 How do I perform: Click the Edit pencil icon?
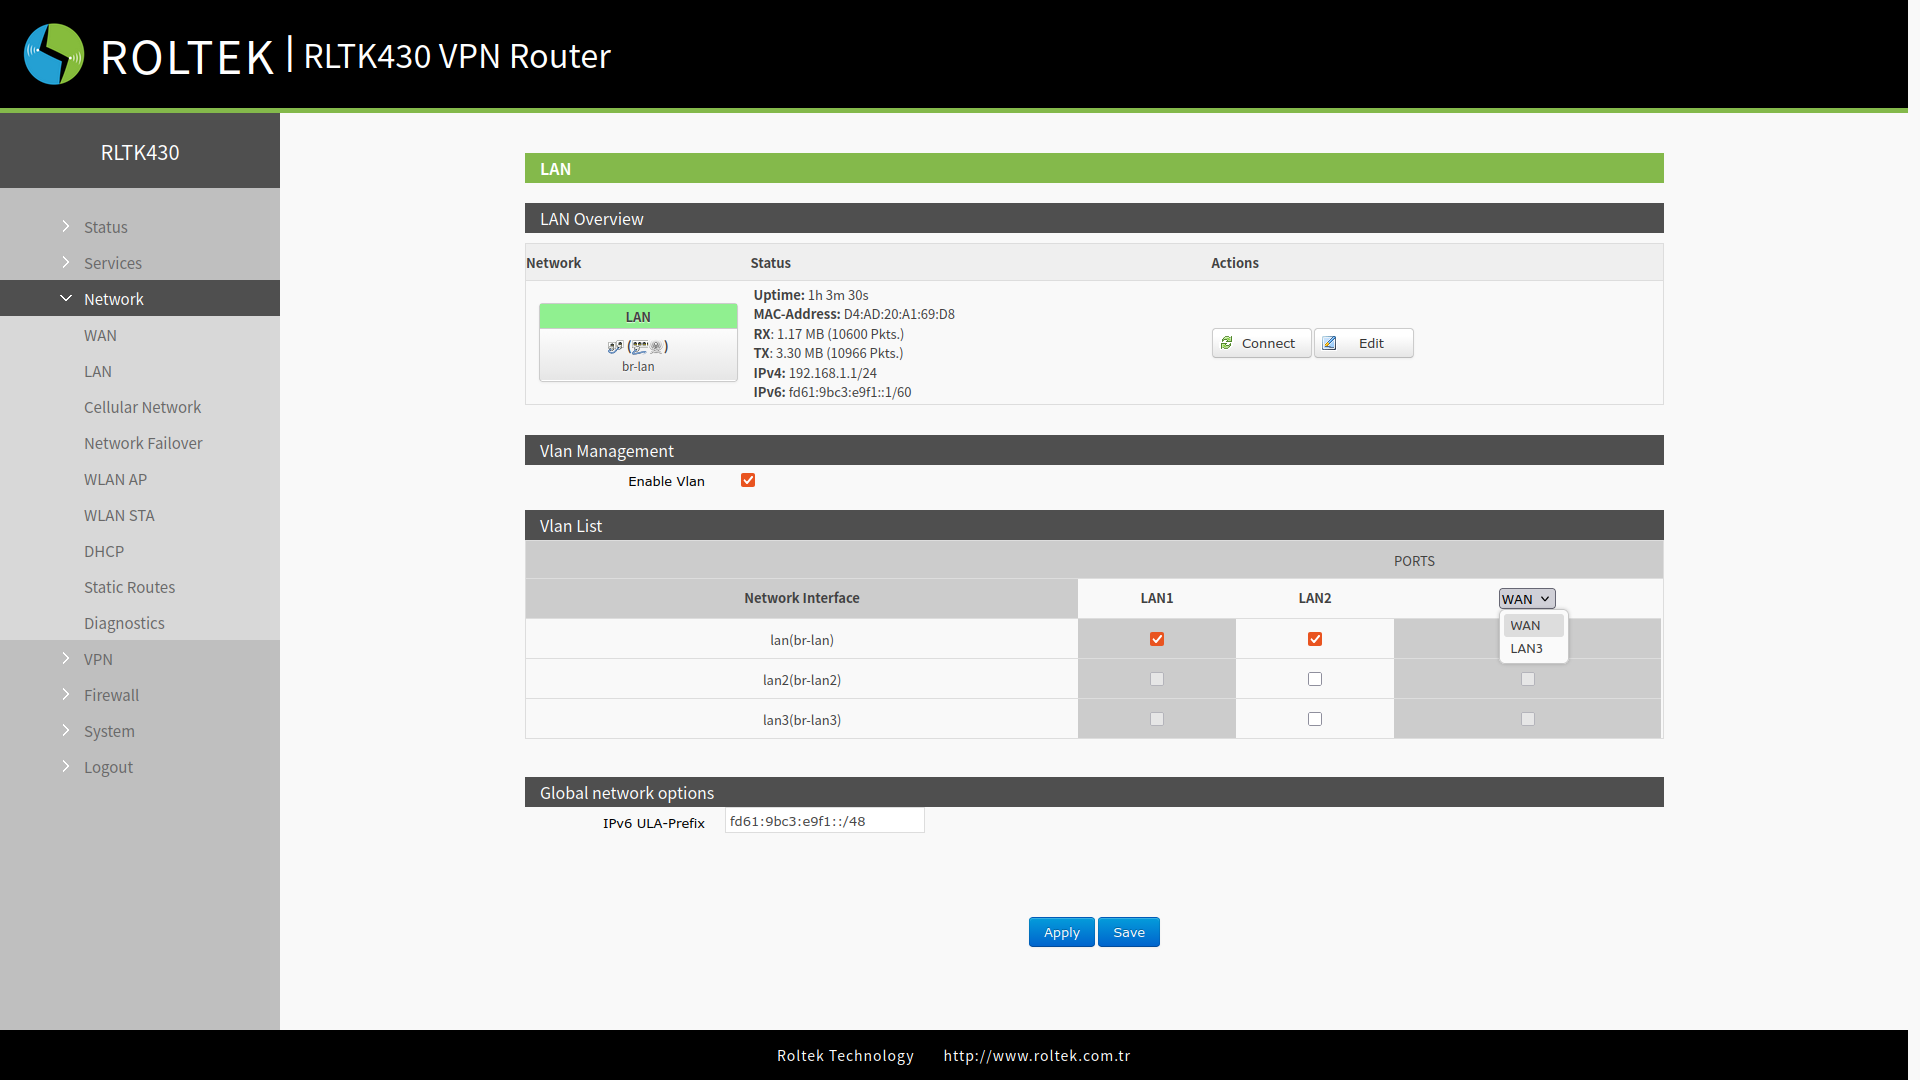1329,343
